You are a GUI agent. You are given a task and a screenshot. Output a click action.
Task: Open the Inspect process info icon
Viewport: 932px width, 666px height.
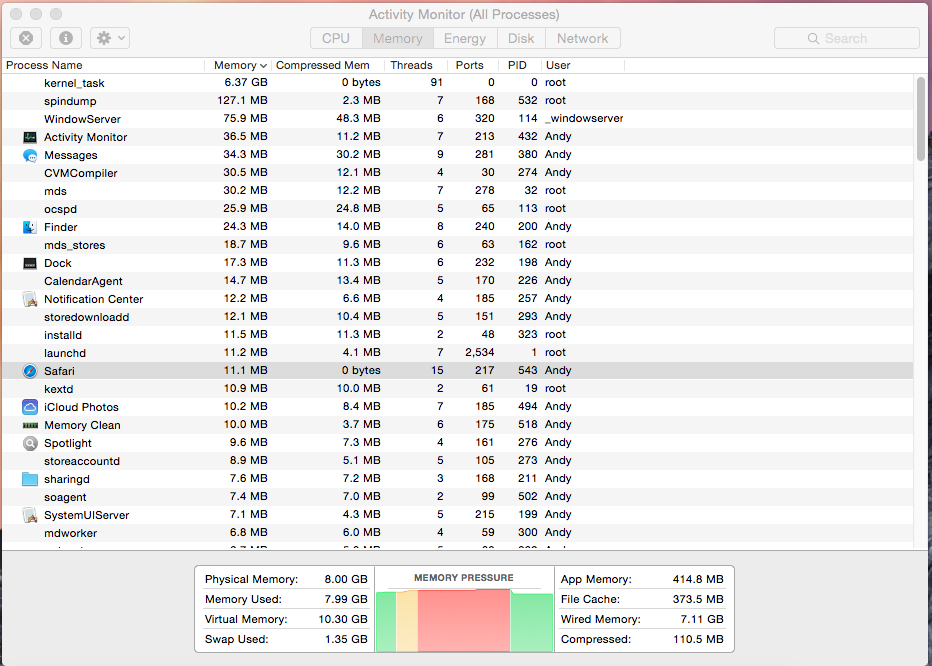coord(65,38)
